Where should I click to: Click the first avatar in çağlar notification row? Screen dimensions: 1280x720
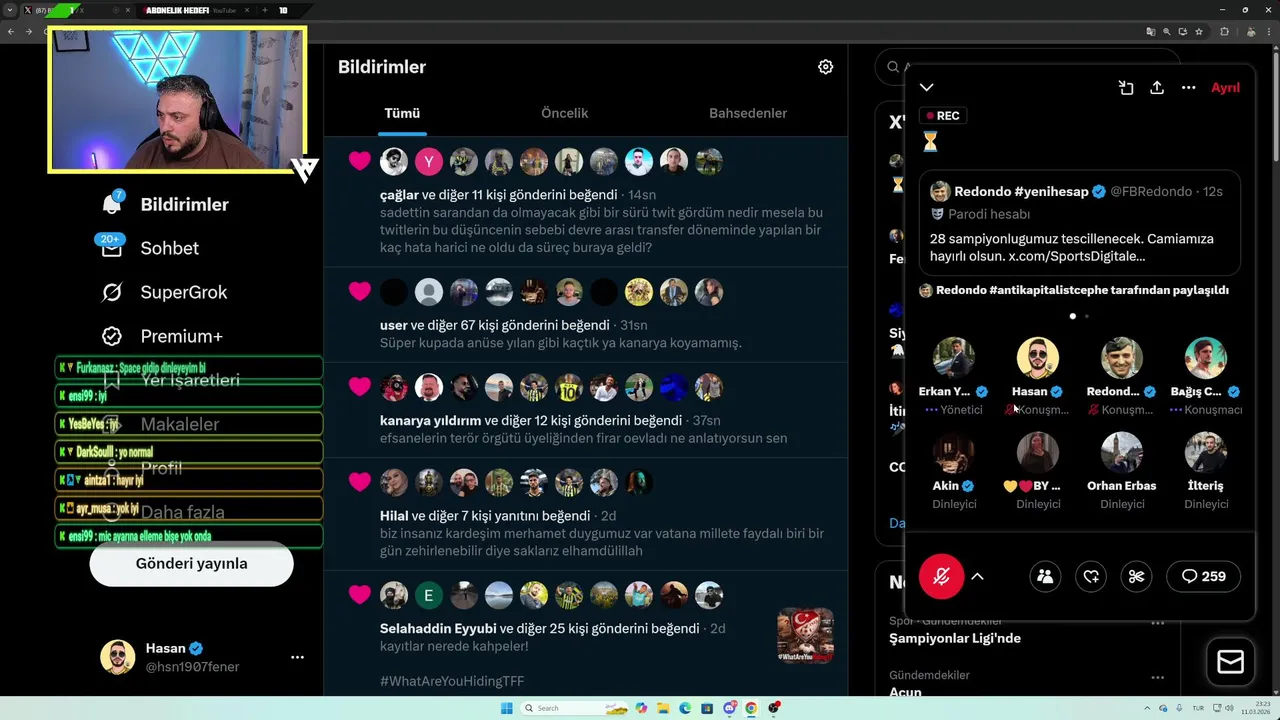coord(394,161)
